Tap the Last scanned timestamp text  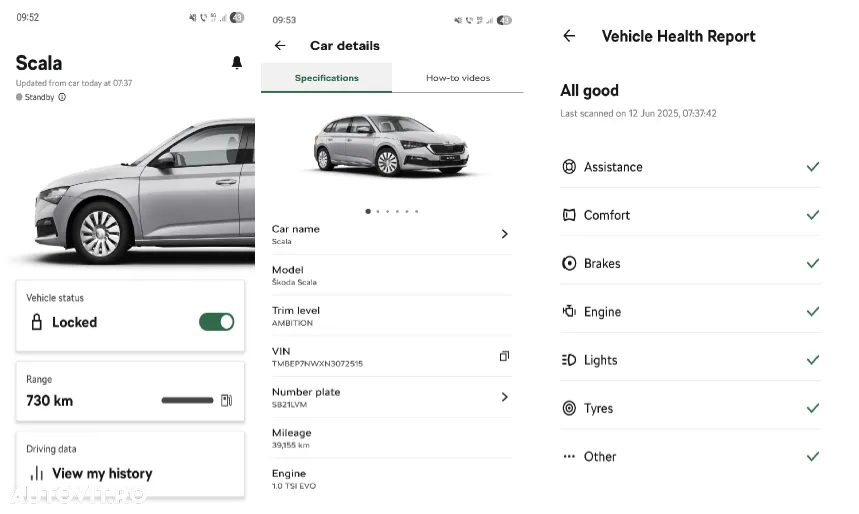(638, 113)
